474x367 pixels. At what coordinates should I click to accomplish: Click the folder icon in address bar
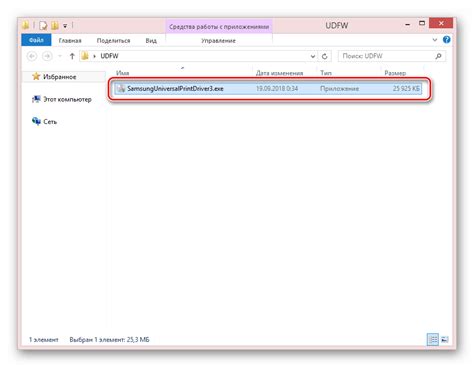[x=85, y=56]
